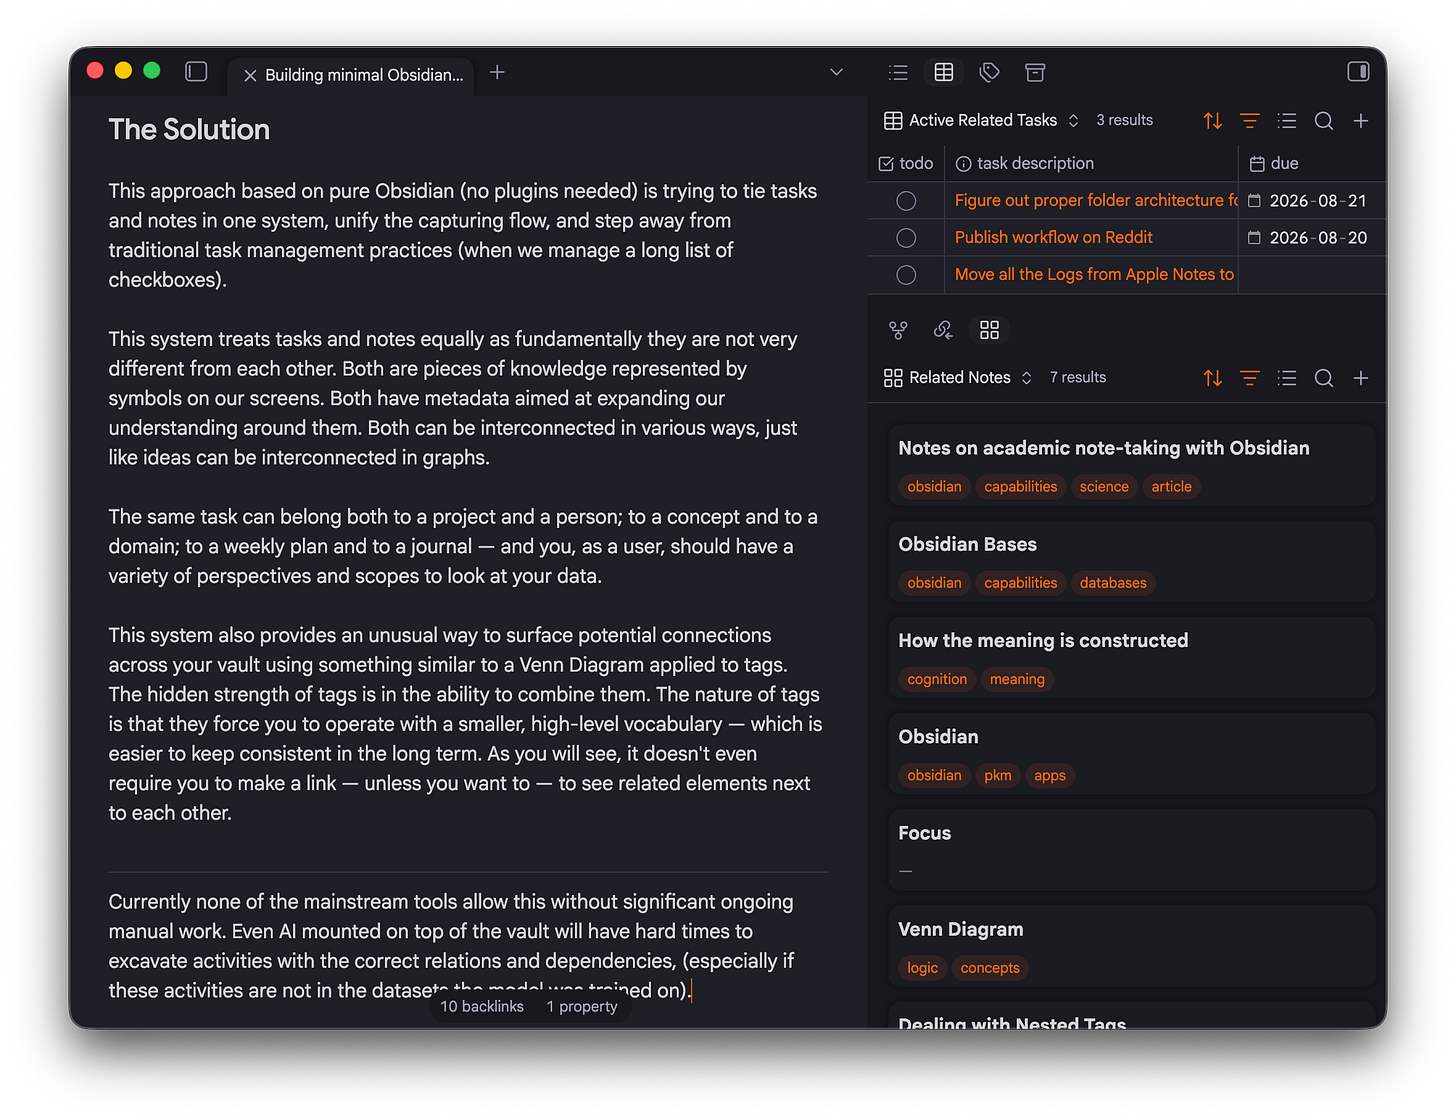Switch to the table Bases sidebar tab
This screenshot has height=1120, width=1456.
click(x=944, y=72)
